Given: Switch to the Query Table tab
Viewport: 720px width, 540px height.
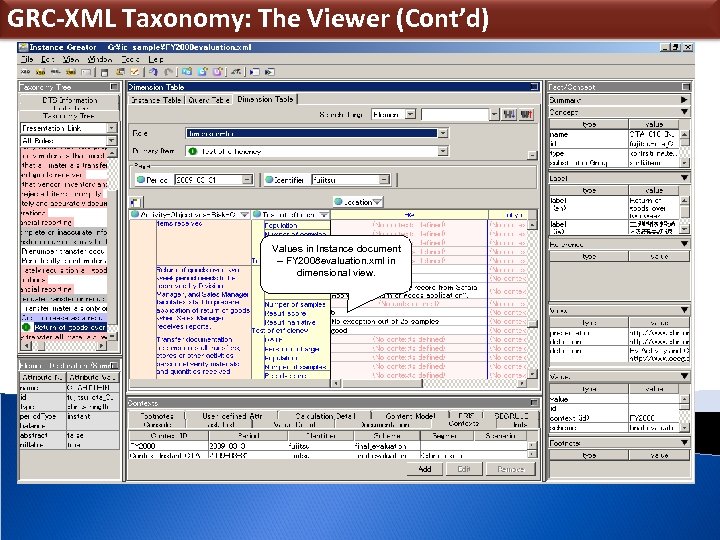Looking at the screenshot, I should pos(208,100).
